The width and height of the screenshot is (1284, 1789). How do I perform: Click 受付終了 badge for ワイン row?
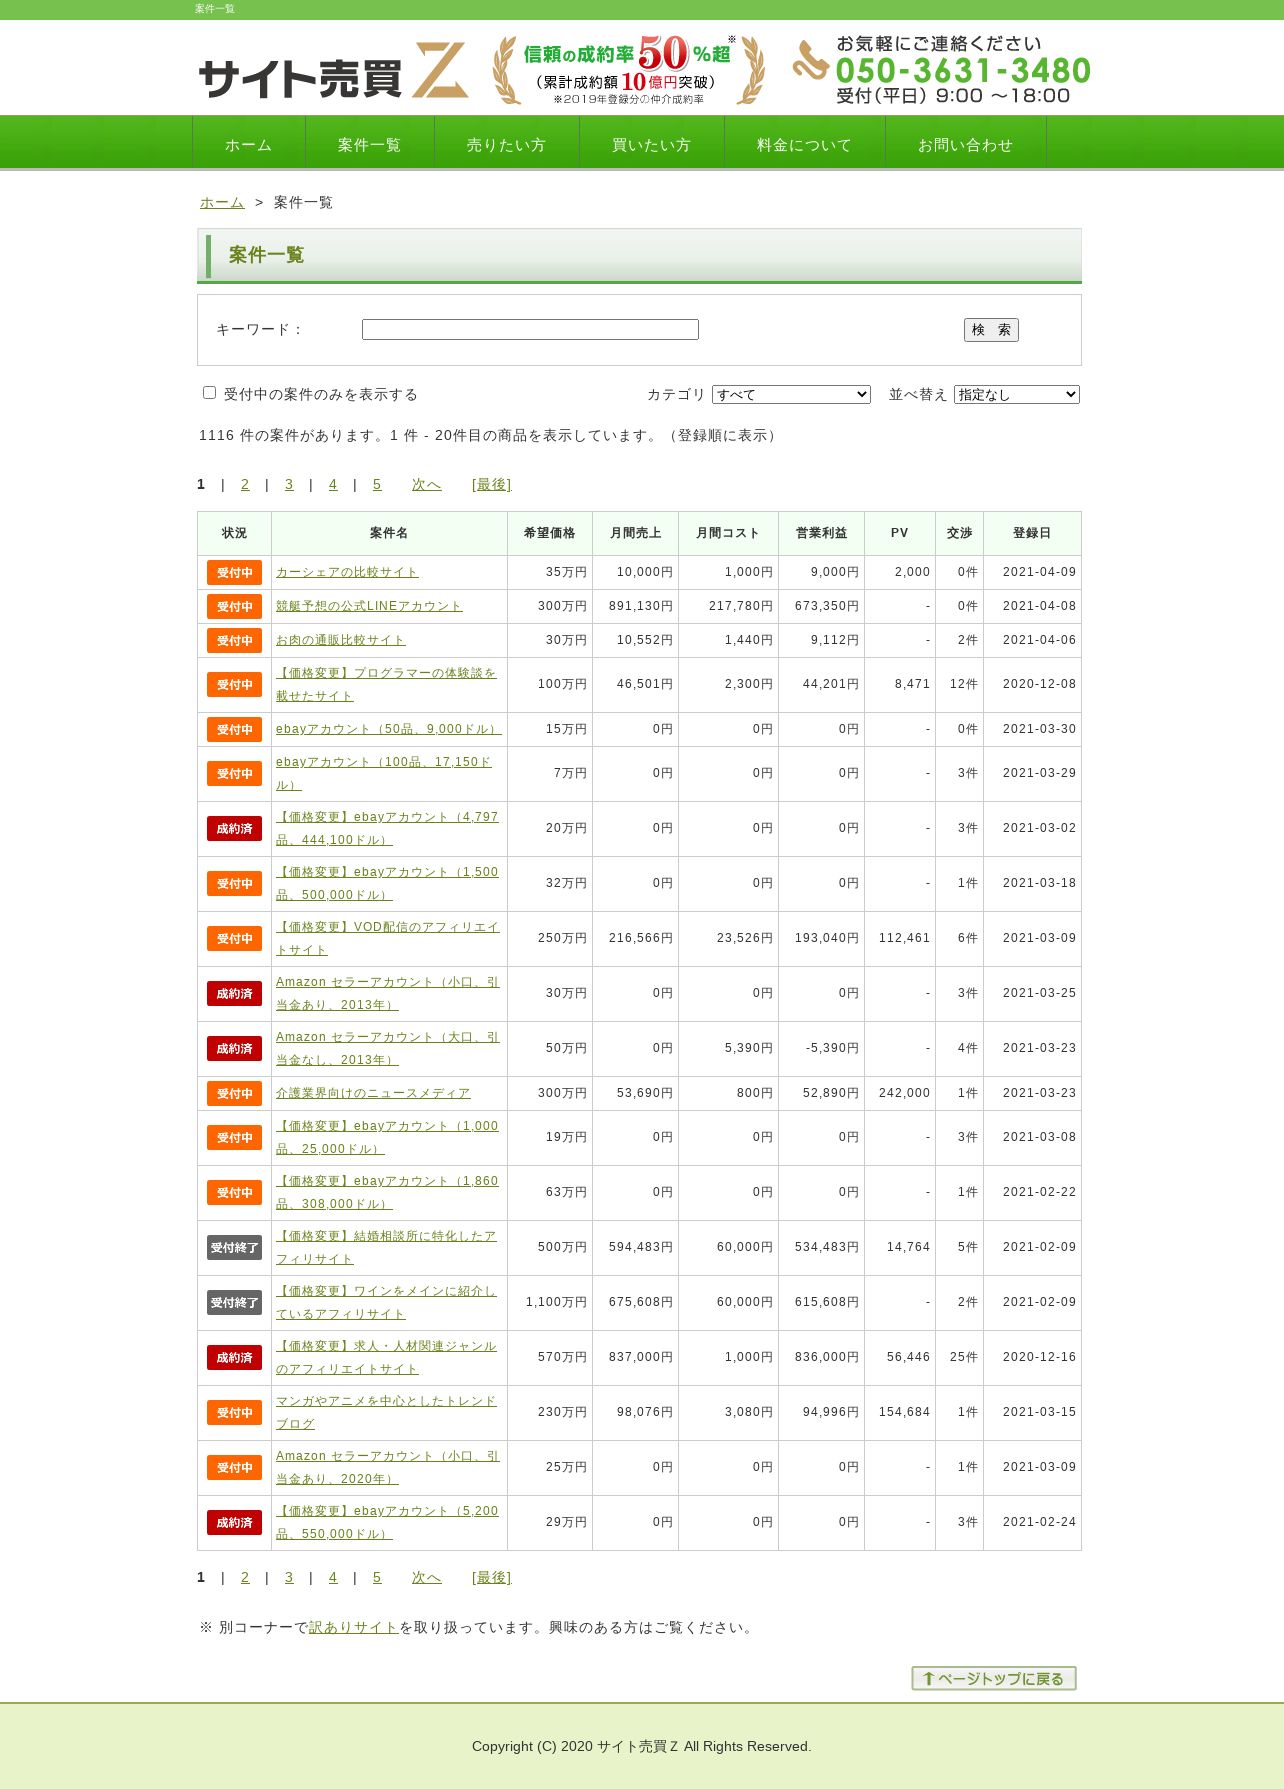(234, 1302)
